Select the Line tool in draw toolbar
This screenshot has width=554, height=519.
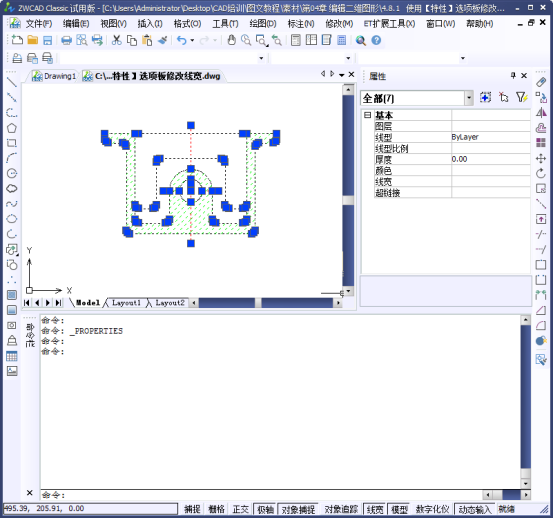click(x=12, y=82)
